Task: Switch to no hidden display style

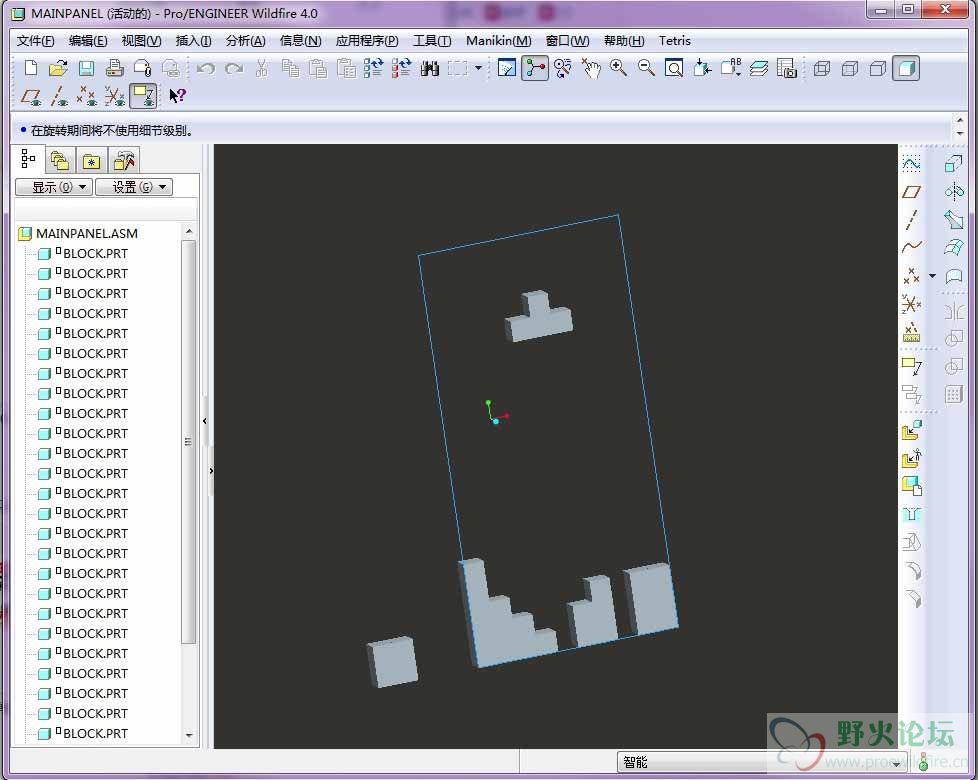Action: point(878,68)
